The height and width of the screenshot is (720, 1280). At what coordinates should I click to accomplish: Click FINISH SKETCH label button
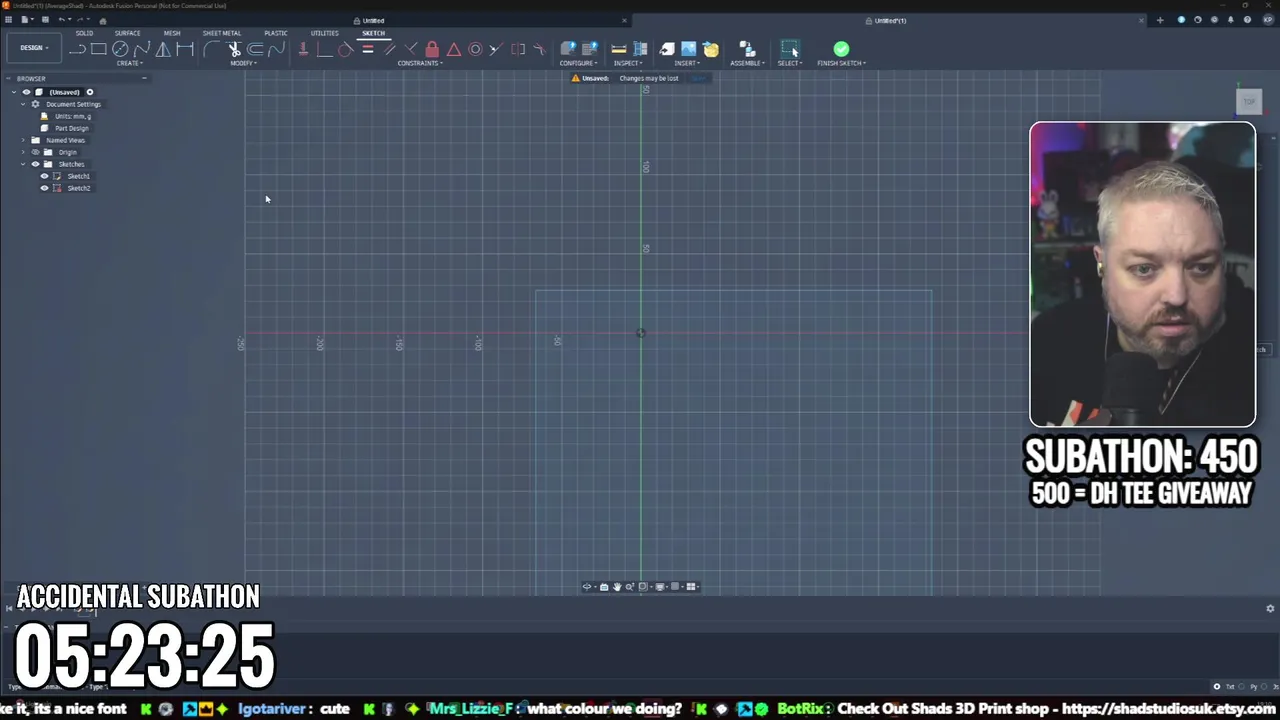(841, 63)
